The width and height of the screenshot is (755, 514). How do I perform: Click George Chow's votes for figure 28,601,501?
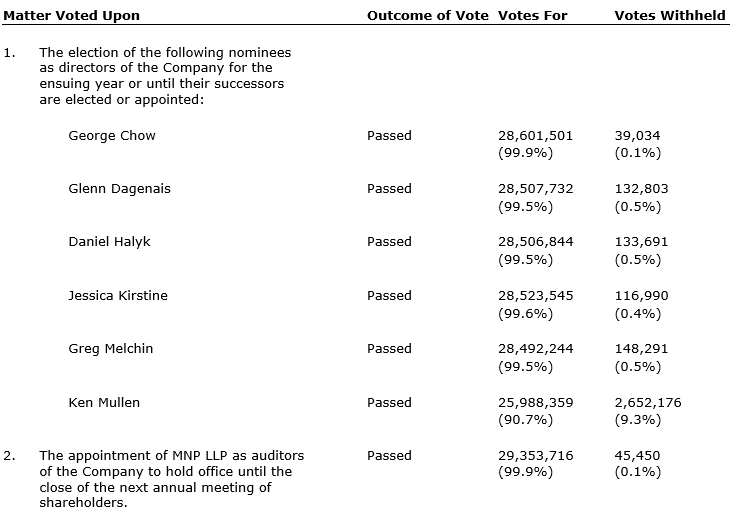(535, 135)
